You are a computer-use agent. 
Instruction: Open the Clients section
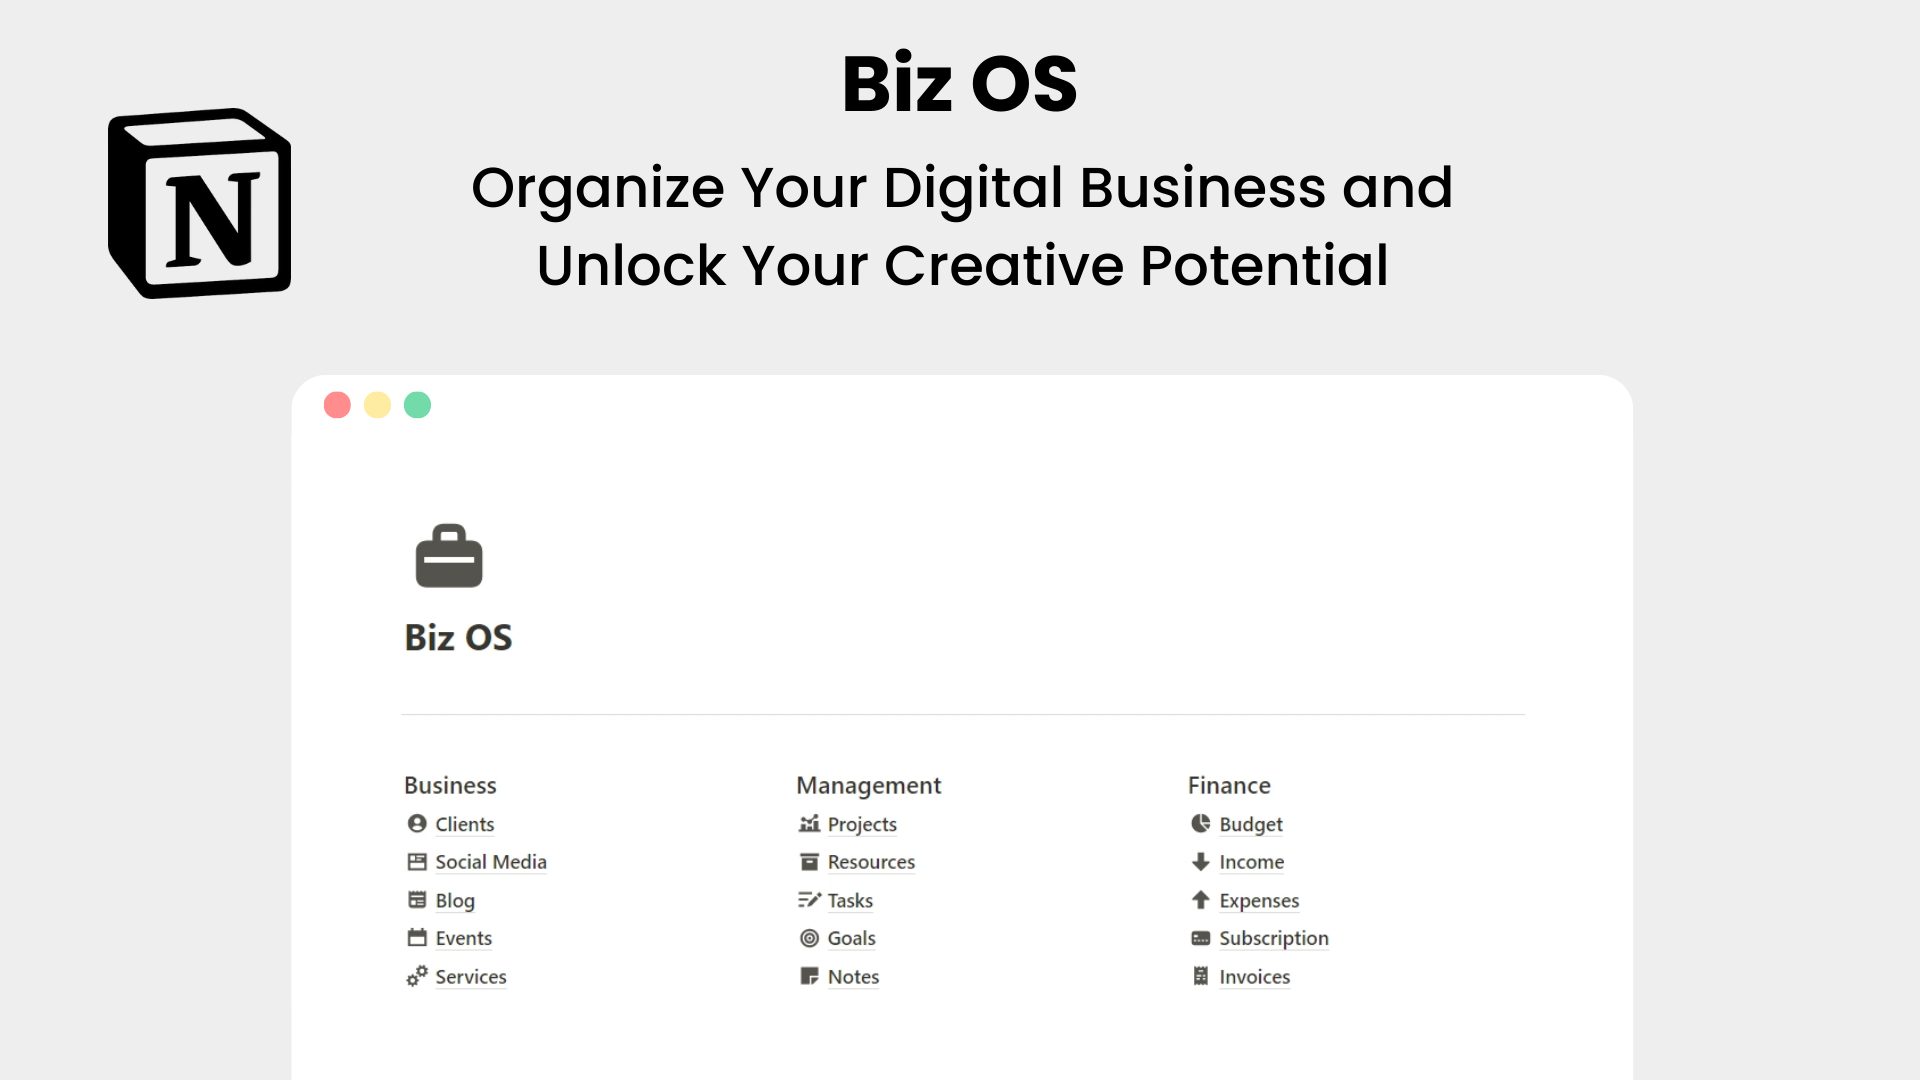pos(464,823)
